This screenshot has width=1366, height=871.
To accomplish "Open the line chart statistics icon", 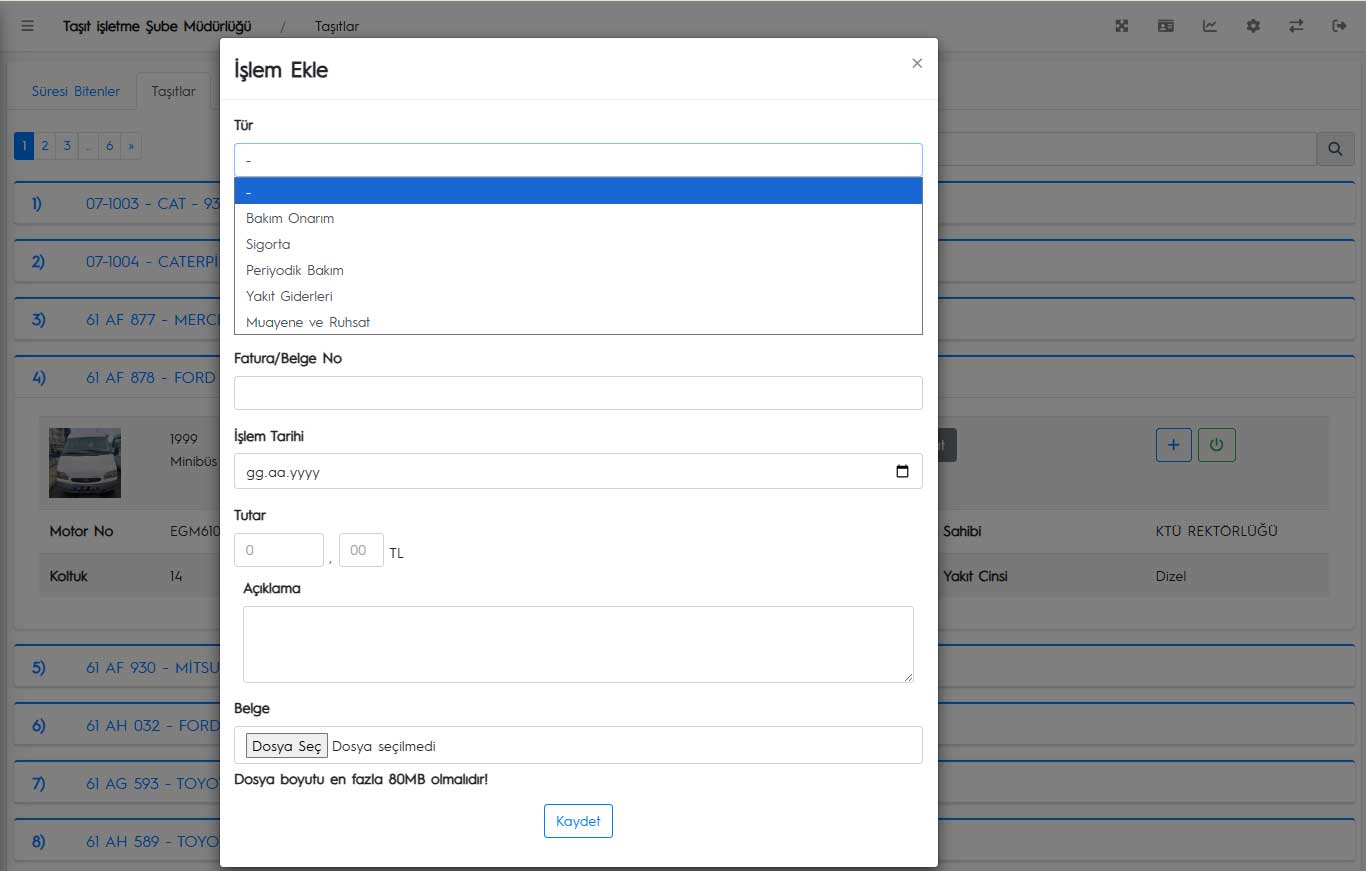I will tap(1210, 26).
